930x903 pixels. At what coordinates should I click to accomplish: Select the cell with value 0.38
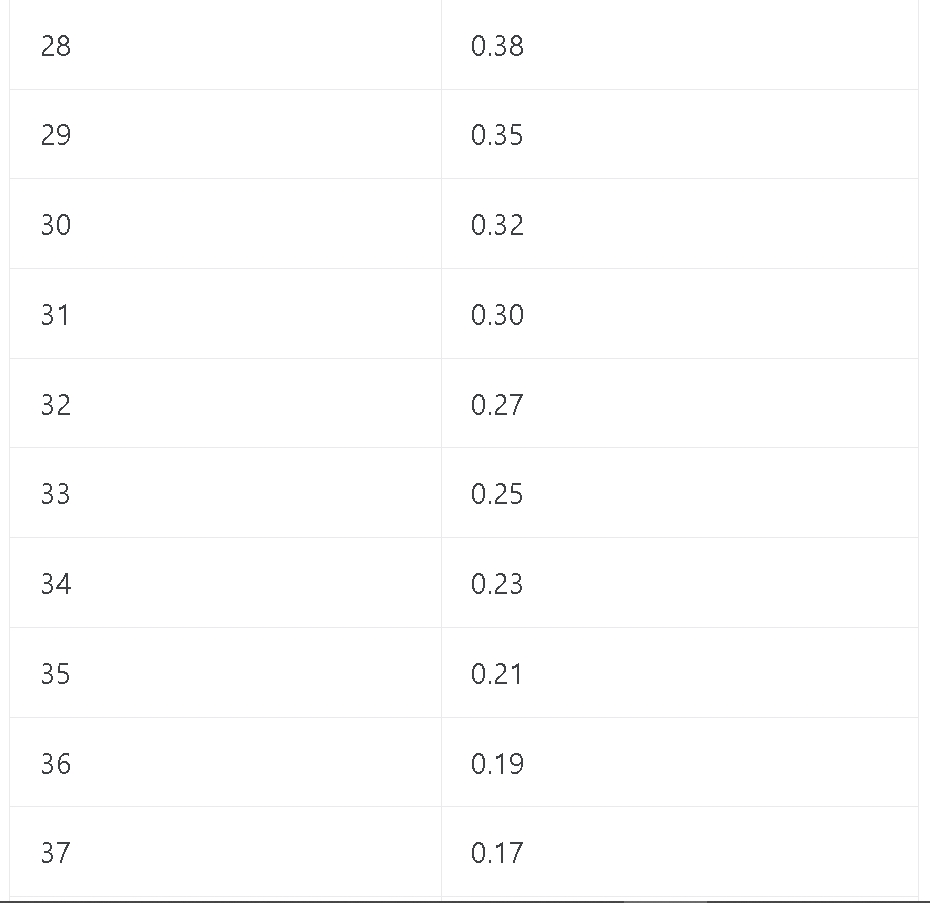tap(680, 45)
